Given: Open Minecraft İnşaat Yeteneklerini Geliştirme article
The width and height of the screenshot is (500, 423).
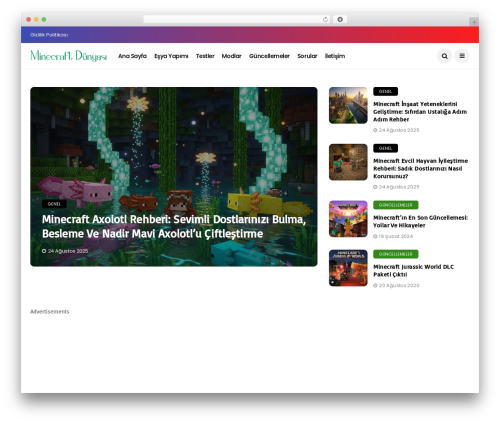Looking at the screenshot, I should [x=420, y=112].
